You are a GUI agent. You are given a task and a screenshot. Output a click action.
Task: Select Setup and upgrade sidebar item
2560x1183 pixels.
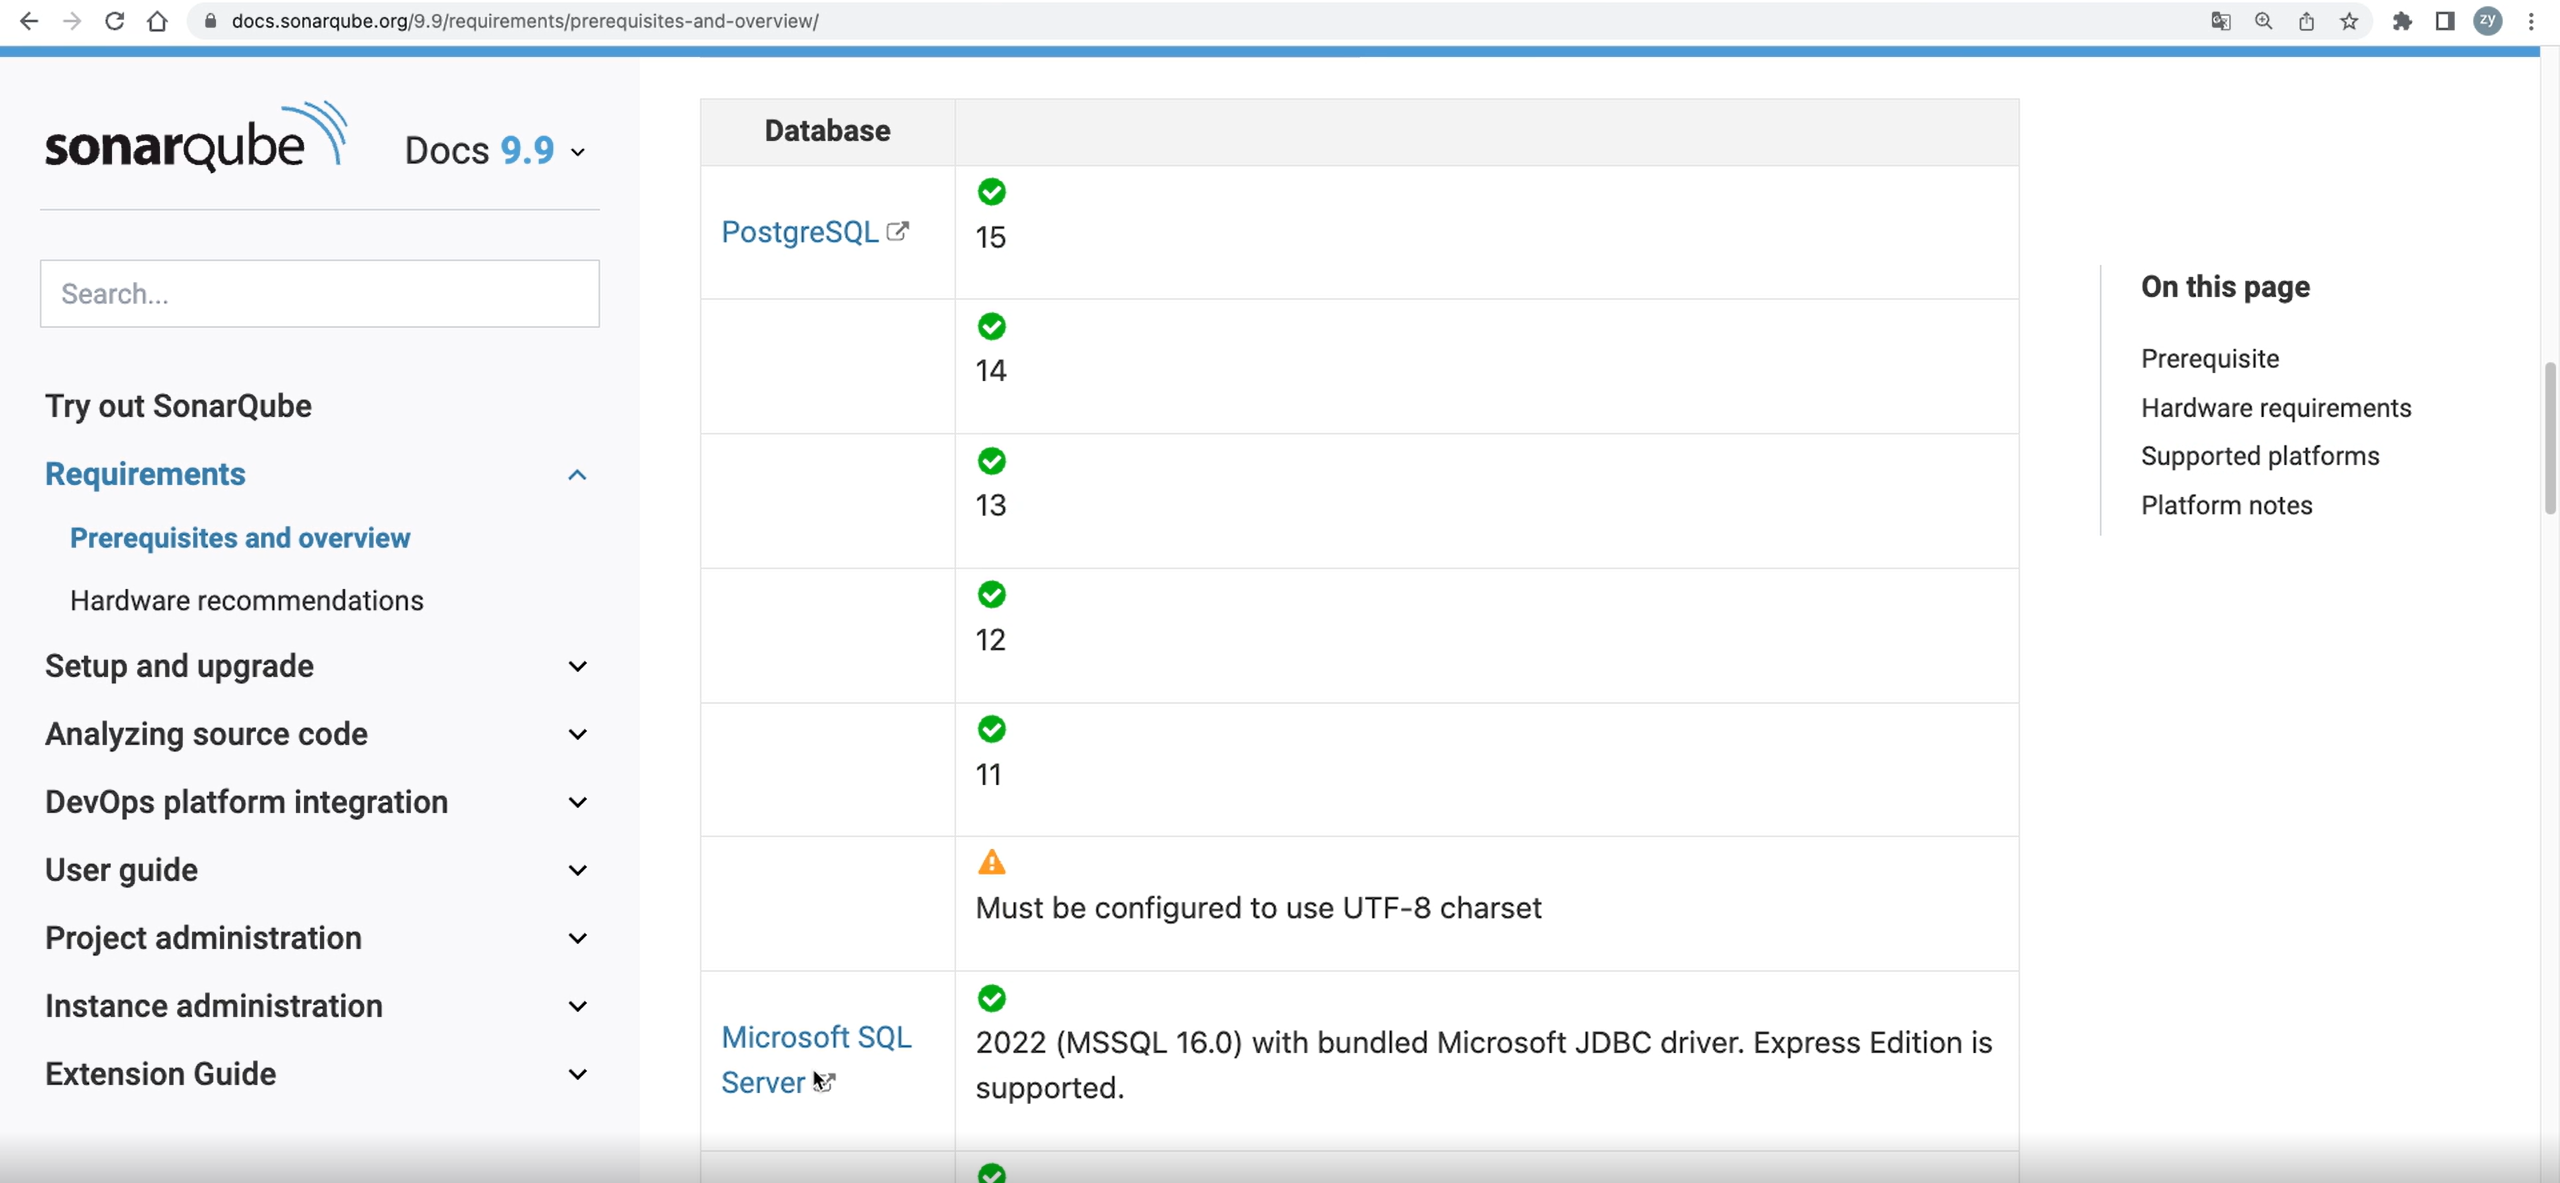coord(179,666)
